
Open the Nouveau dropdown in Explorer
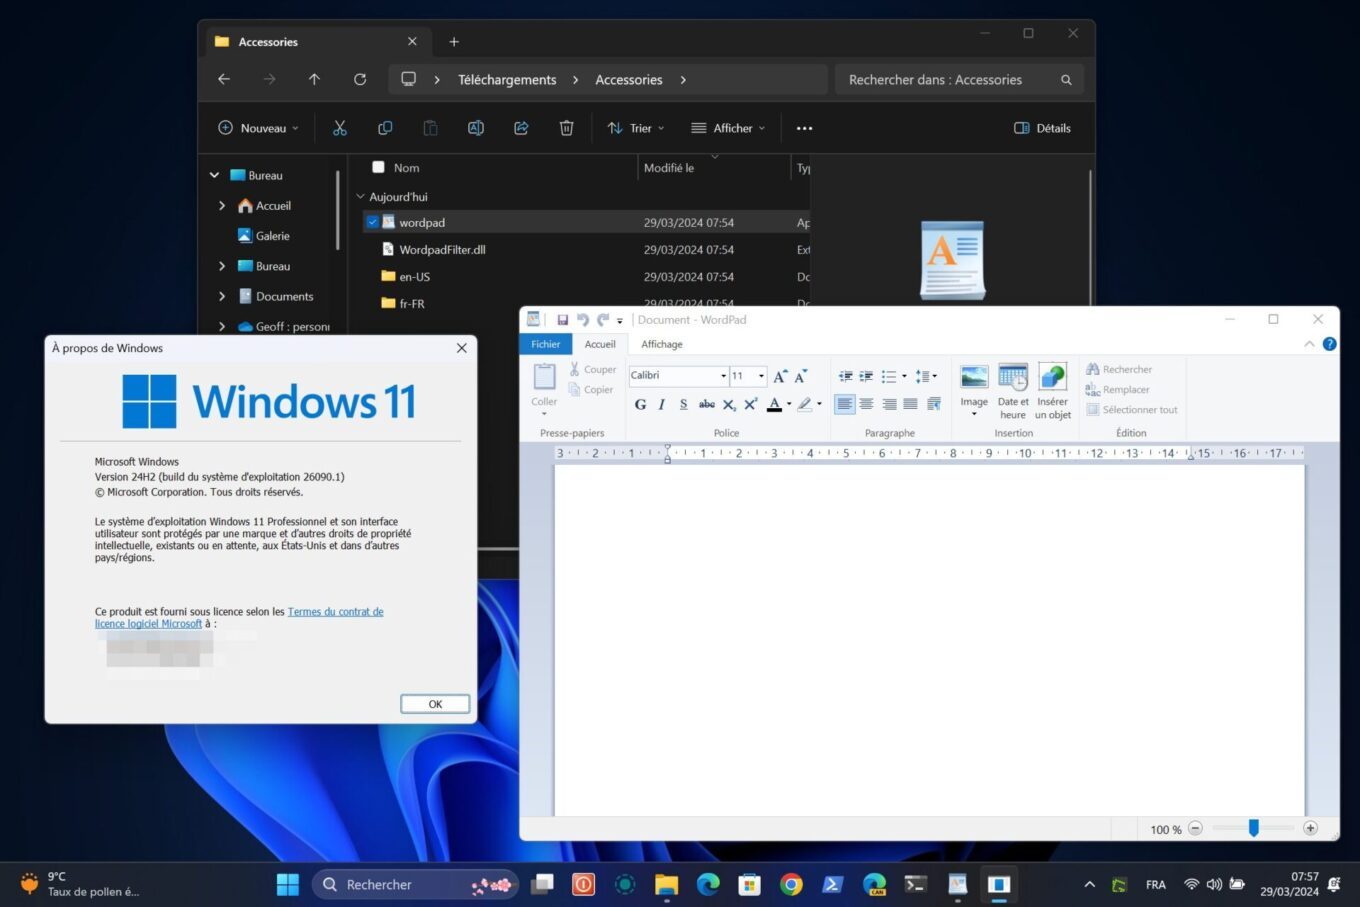click(x=258, y=128)
